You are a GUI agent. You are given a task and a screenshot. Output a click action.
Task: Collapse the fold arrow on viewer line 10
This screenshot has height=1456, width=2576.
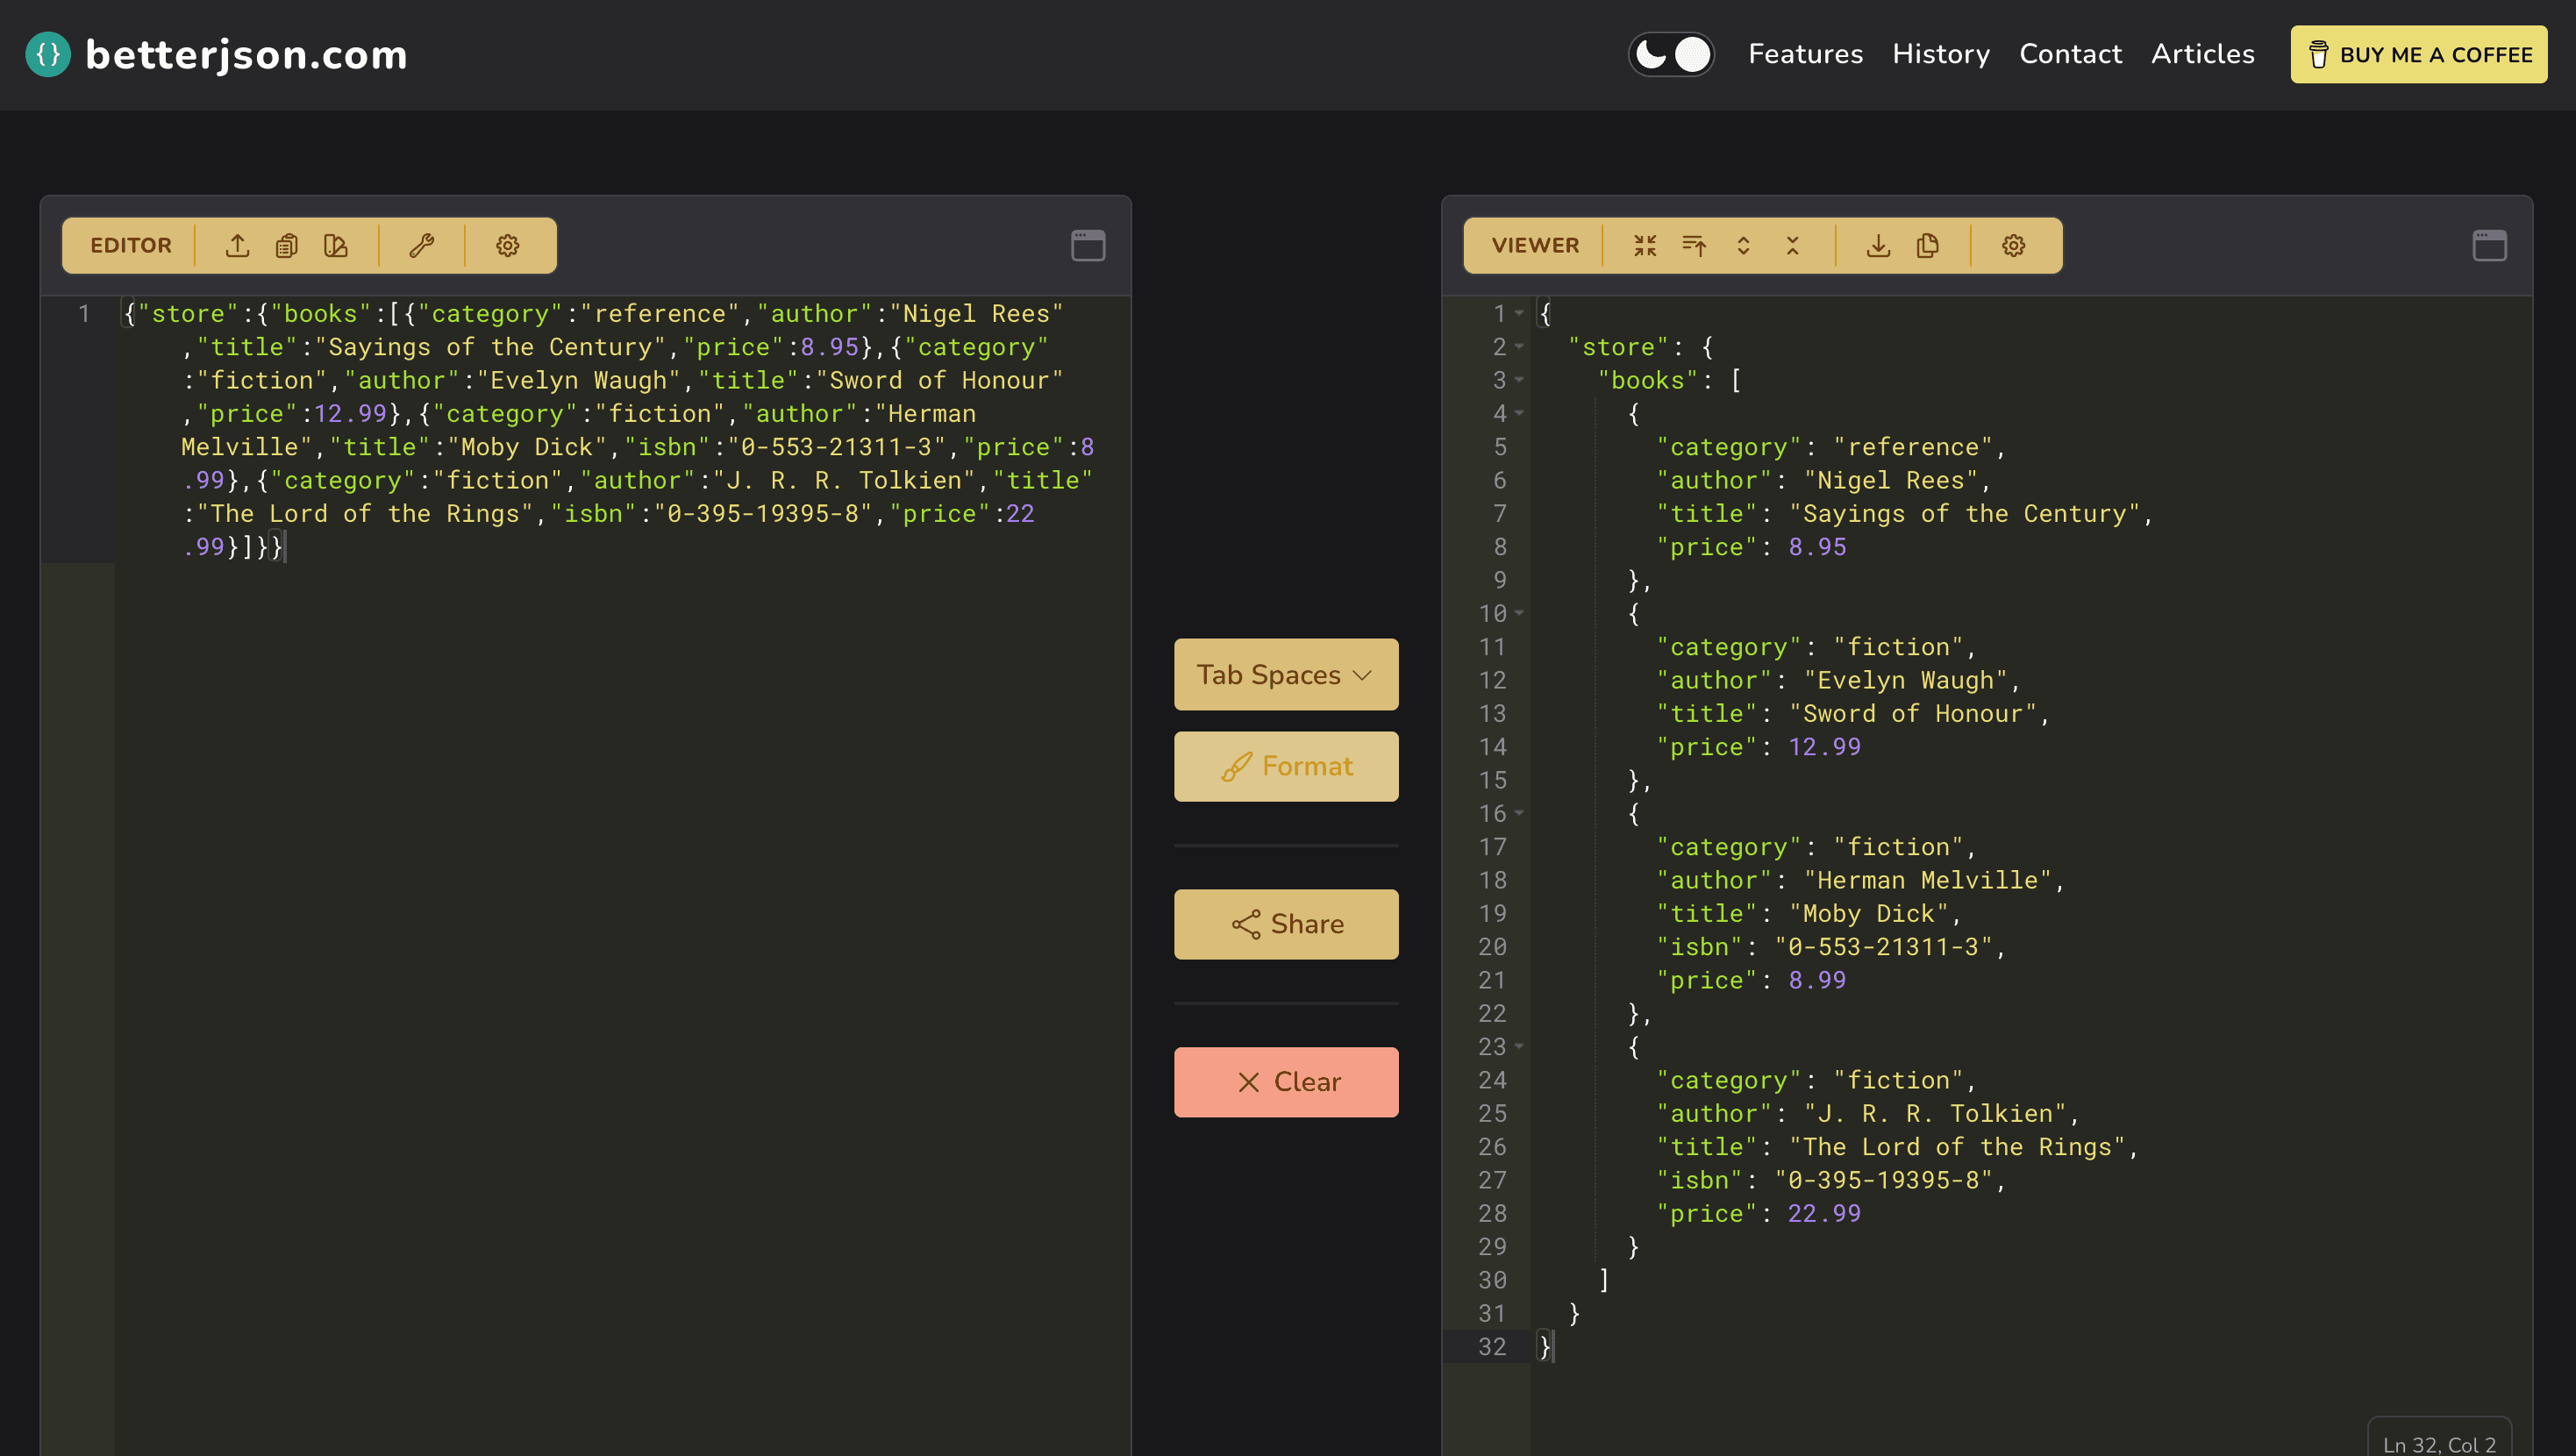click(x=1519, y=614)
